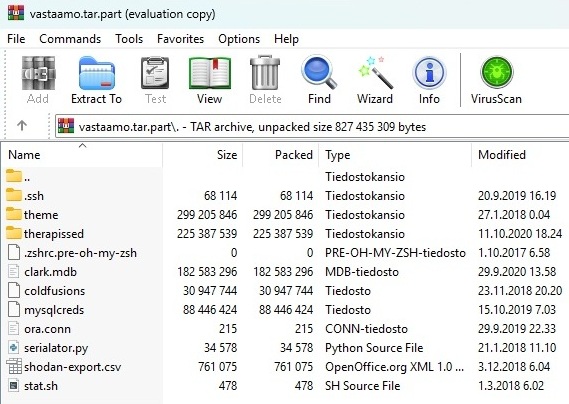Select the therapissed folder icon

(x=14, y=233)
